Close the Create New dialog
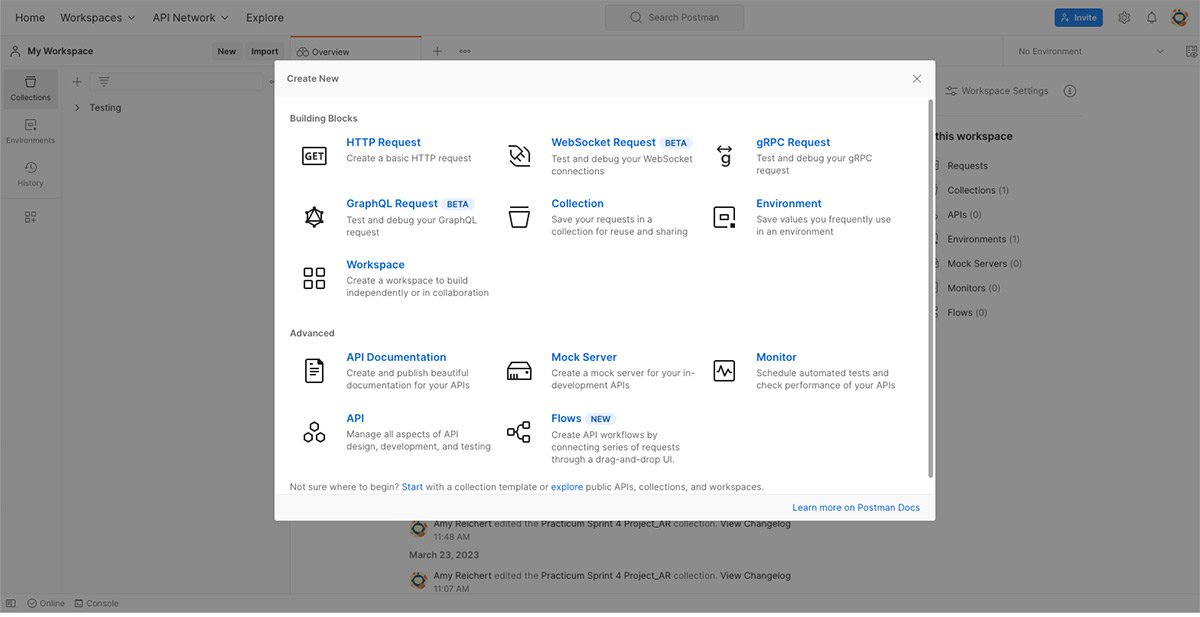Image resolution: width=1200 pixels, height=617 pixels. tap(917, 79)
